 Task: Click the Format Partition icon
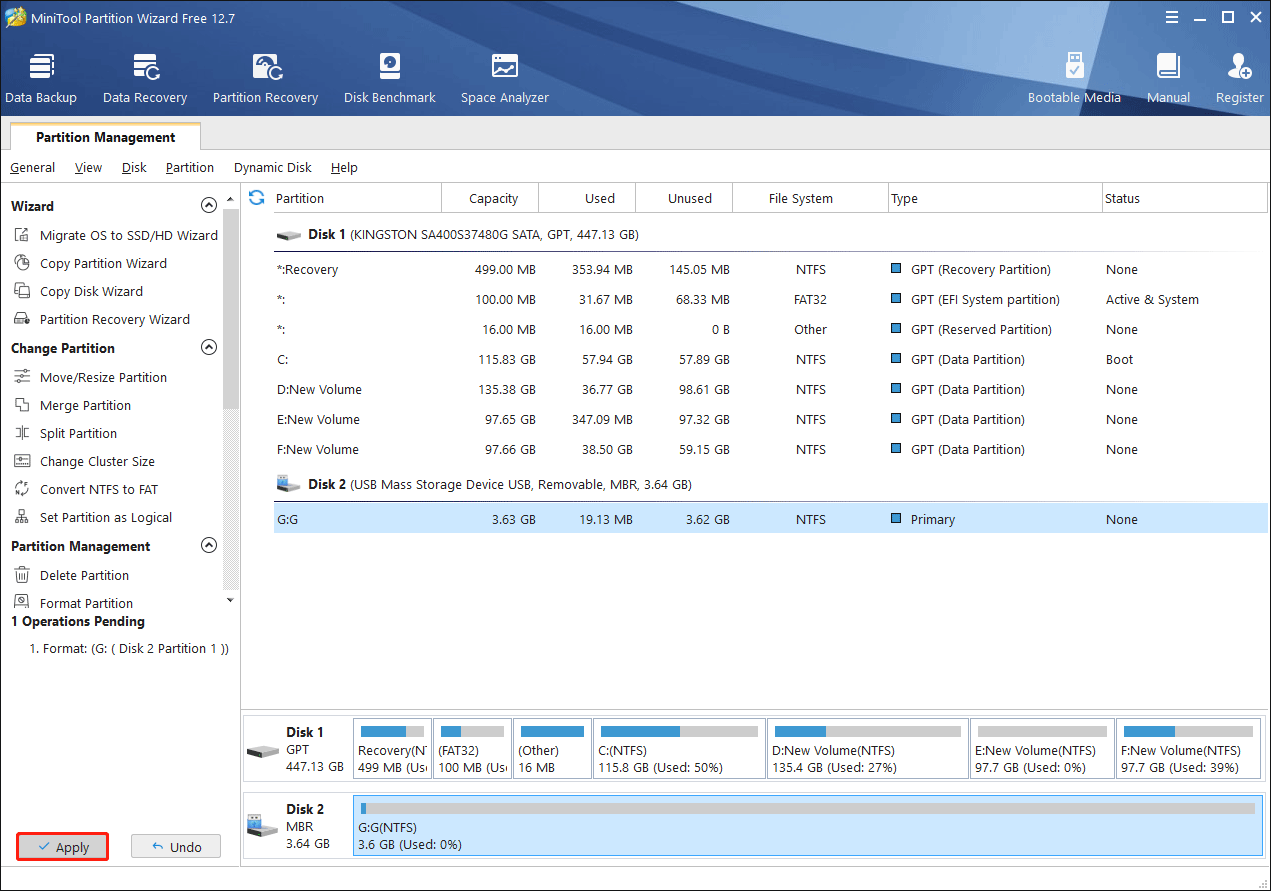point(21,602)
